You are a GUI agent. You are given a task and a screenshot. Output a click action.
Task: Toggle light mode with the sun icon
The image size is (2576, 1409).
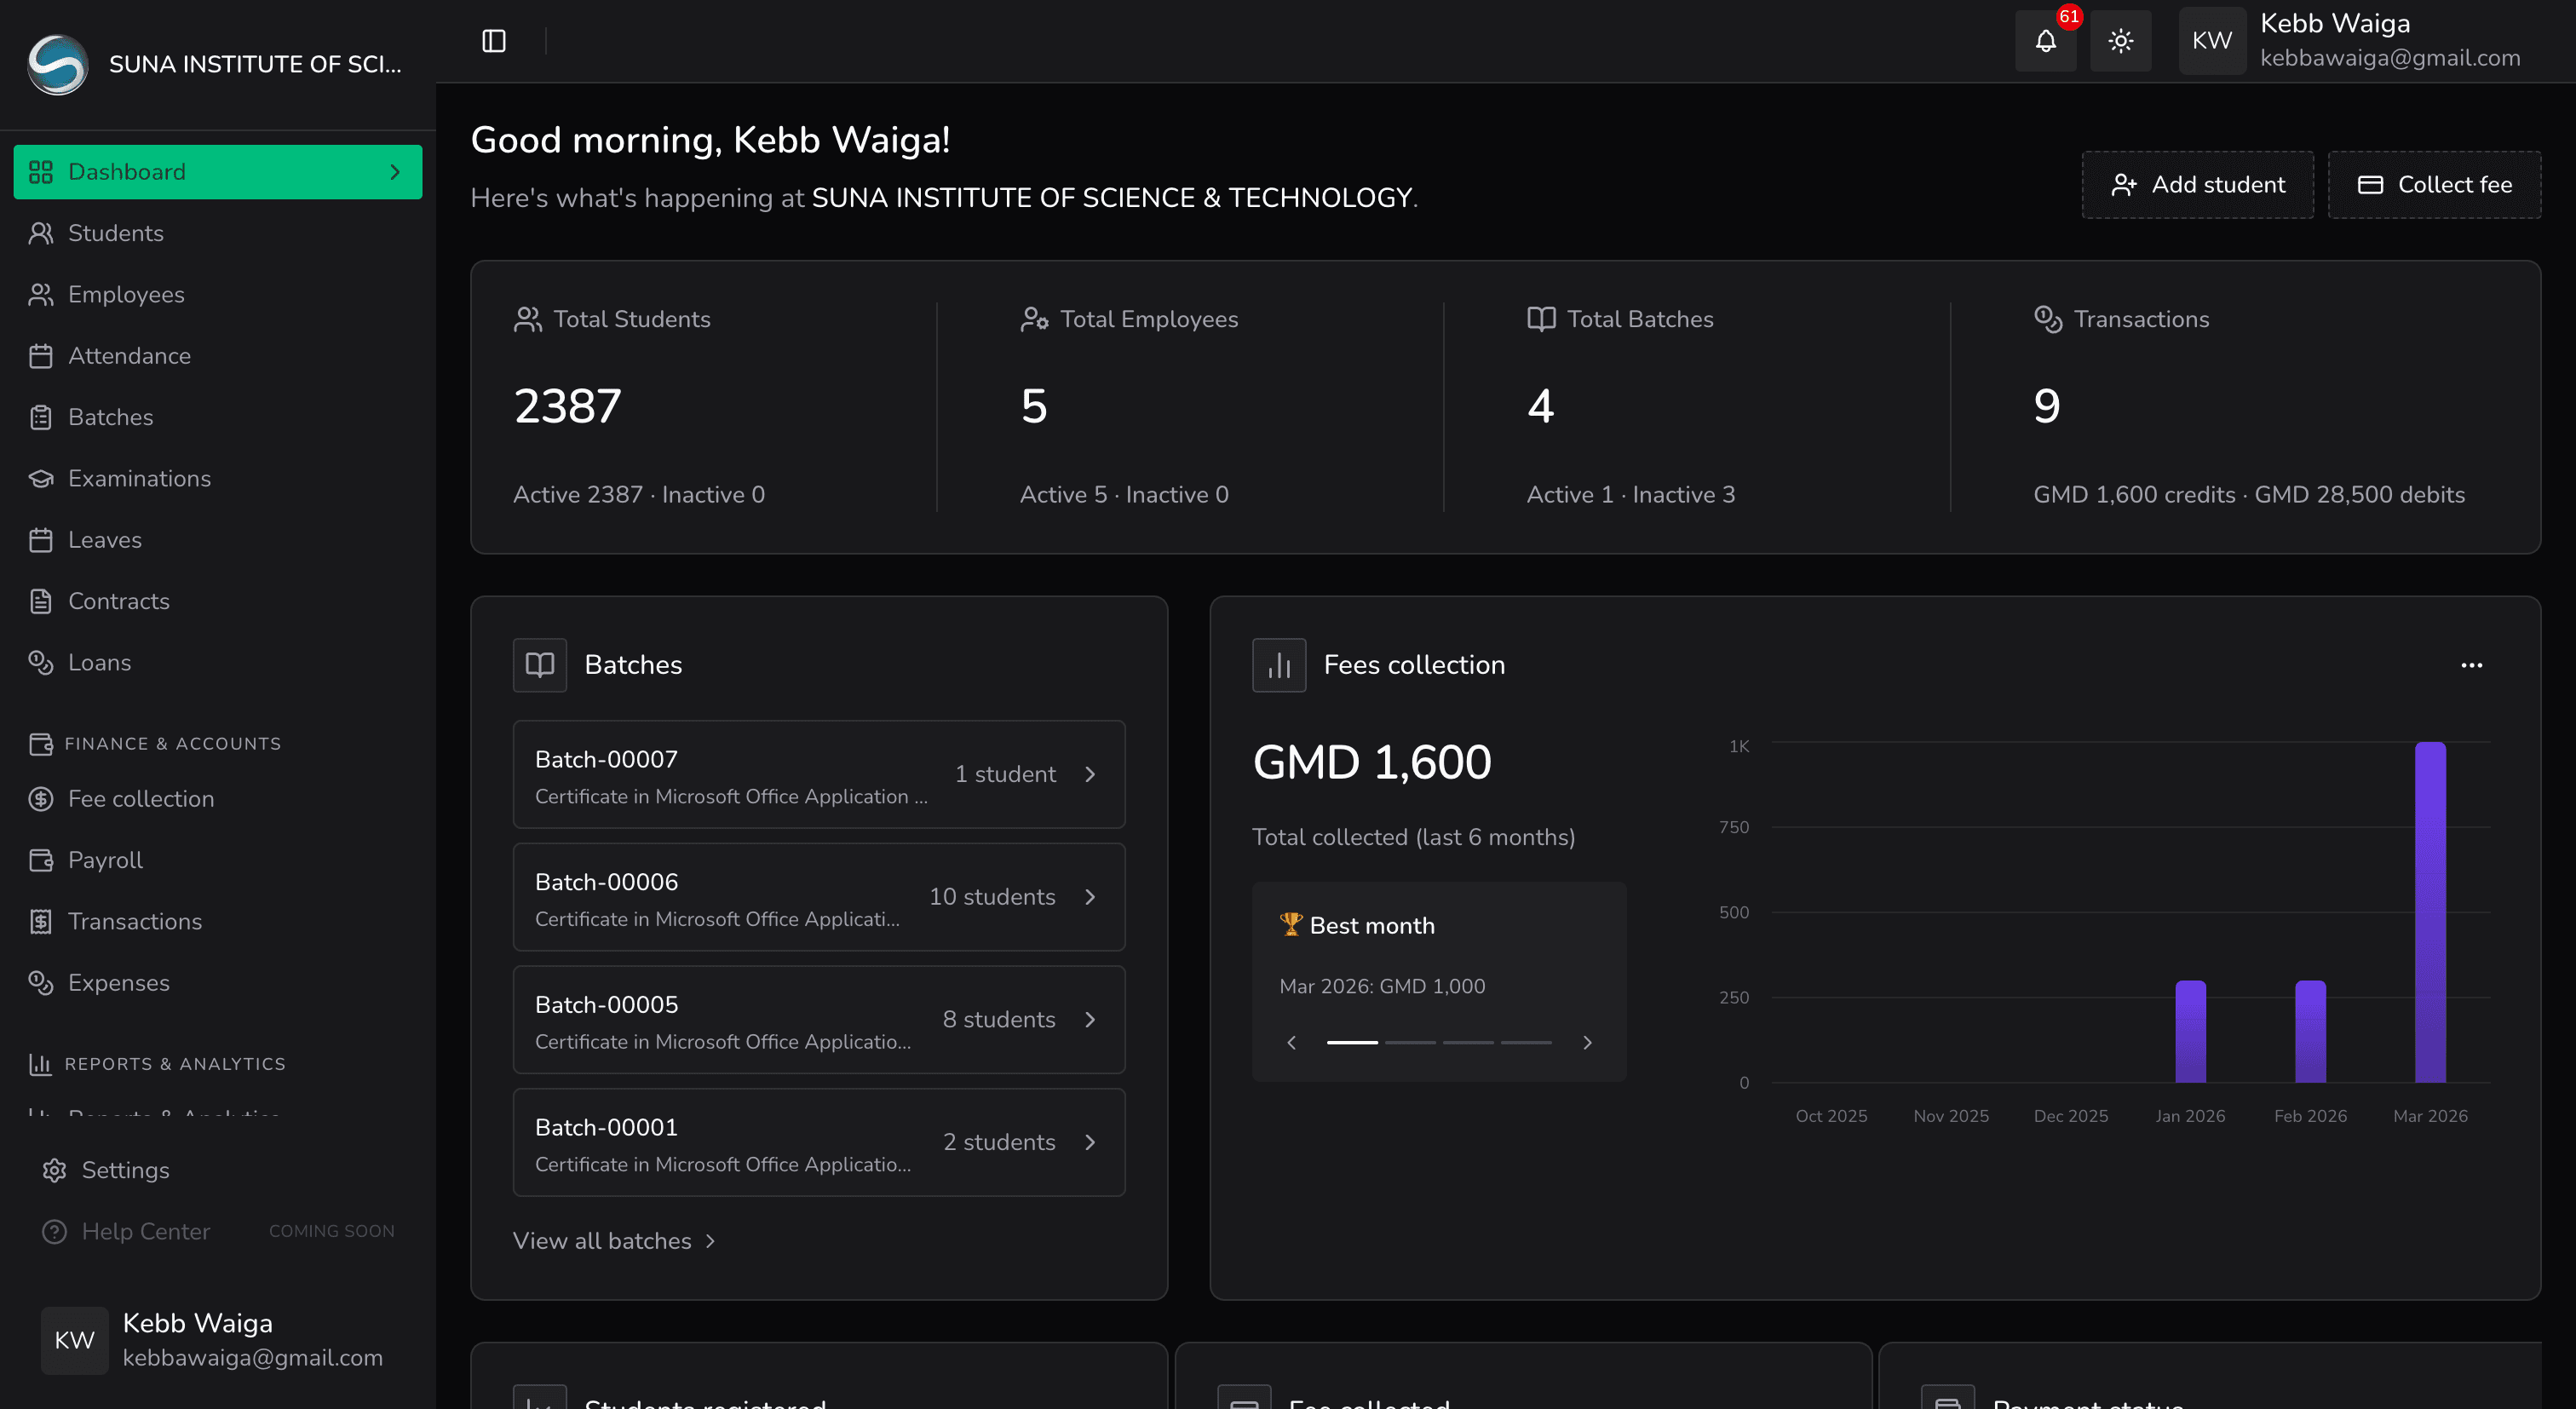2120,41
